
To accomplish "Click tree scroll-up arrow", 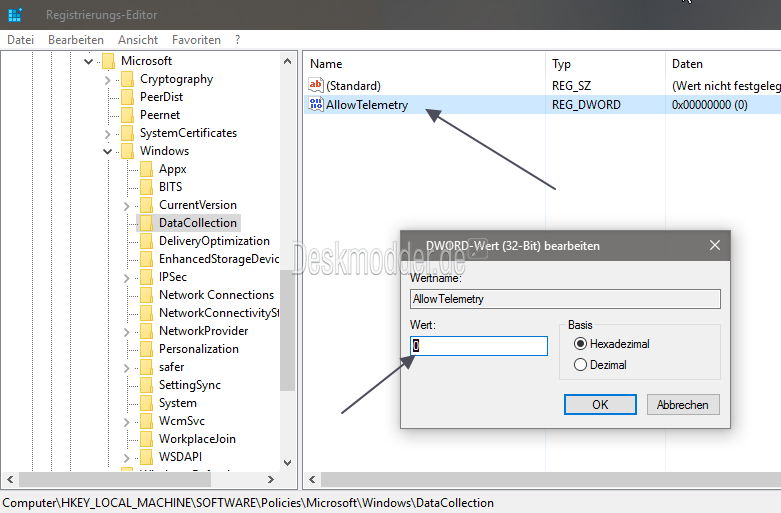I will [287, 61].
